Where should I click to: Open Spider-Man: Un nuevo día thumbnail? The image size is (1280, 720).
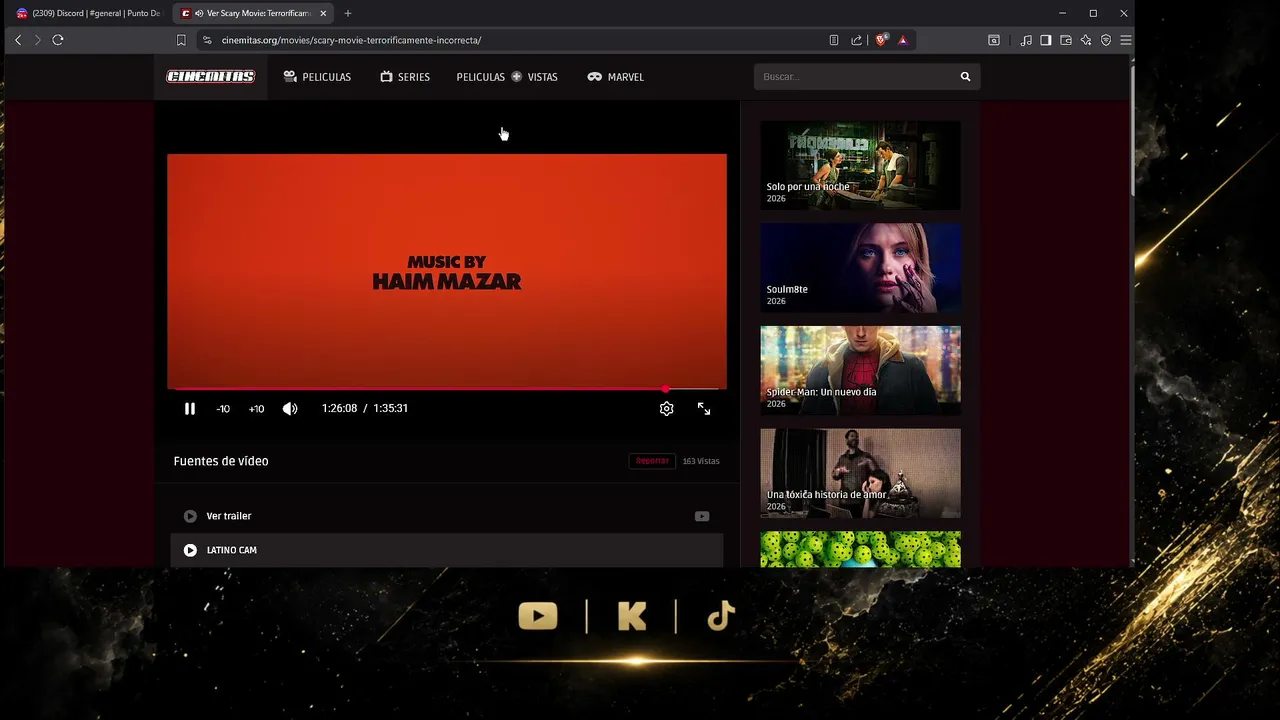click(x=860, y=371)
